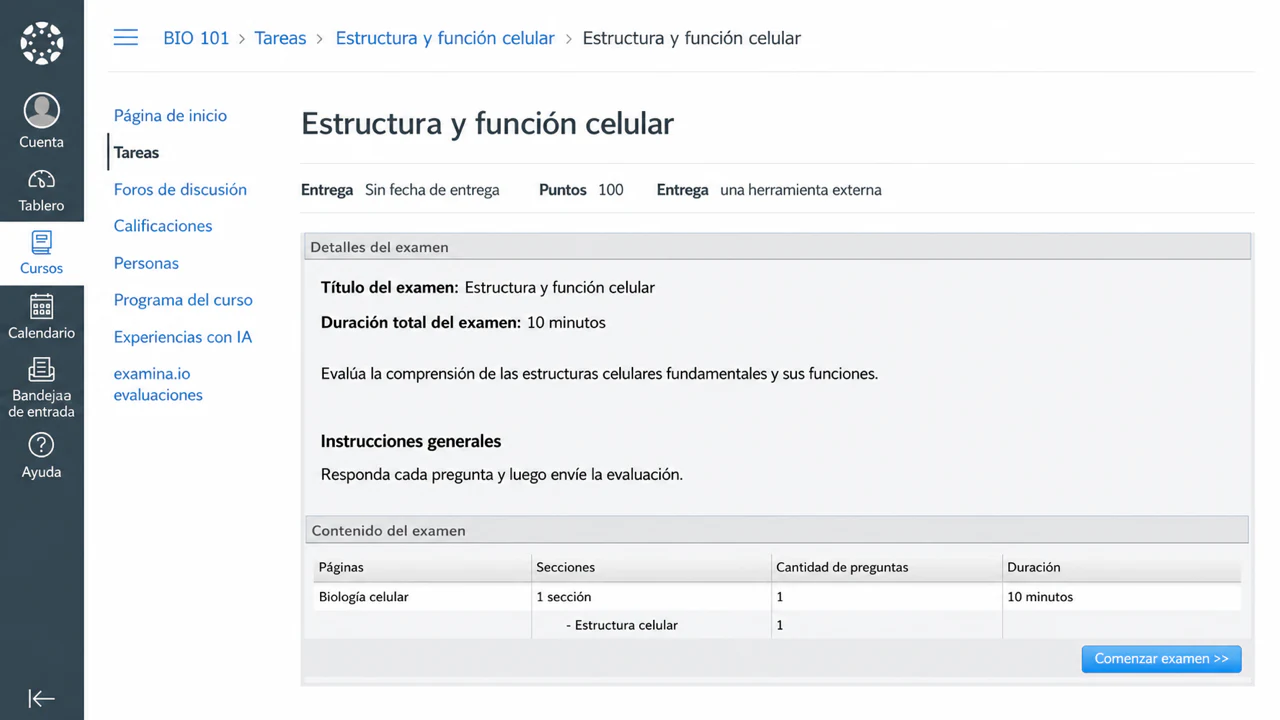Open the Tablero dashboard icon
Screen dimensions: 1280x720
[x=42, y=179]
